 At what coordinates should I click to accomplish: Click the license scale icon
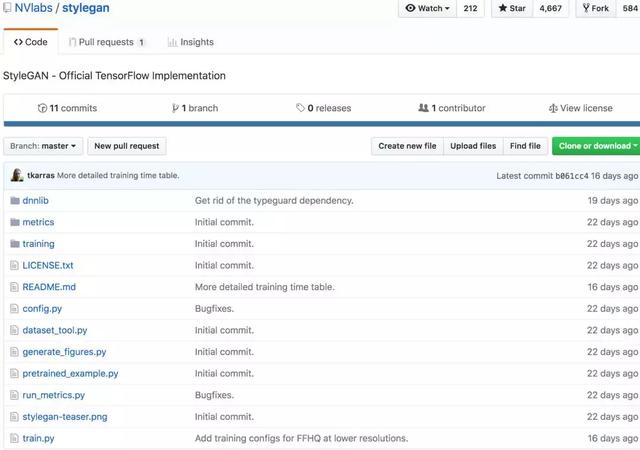click(x=553, y=108)
